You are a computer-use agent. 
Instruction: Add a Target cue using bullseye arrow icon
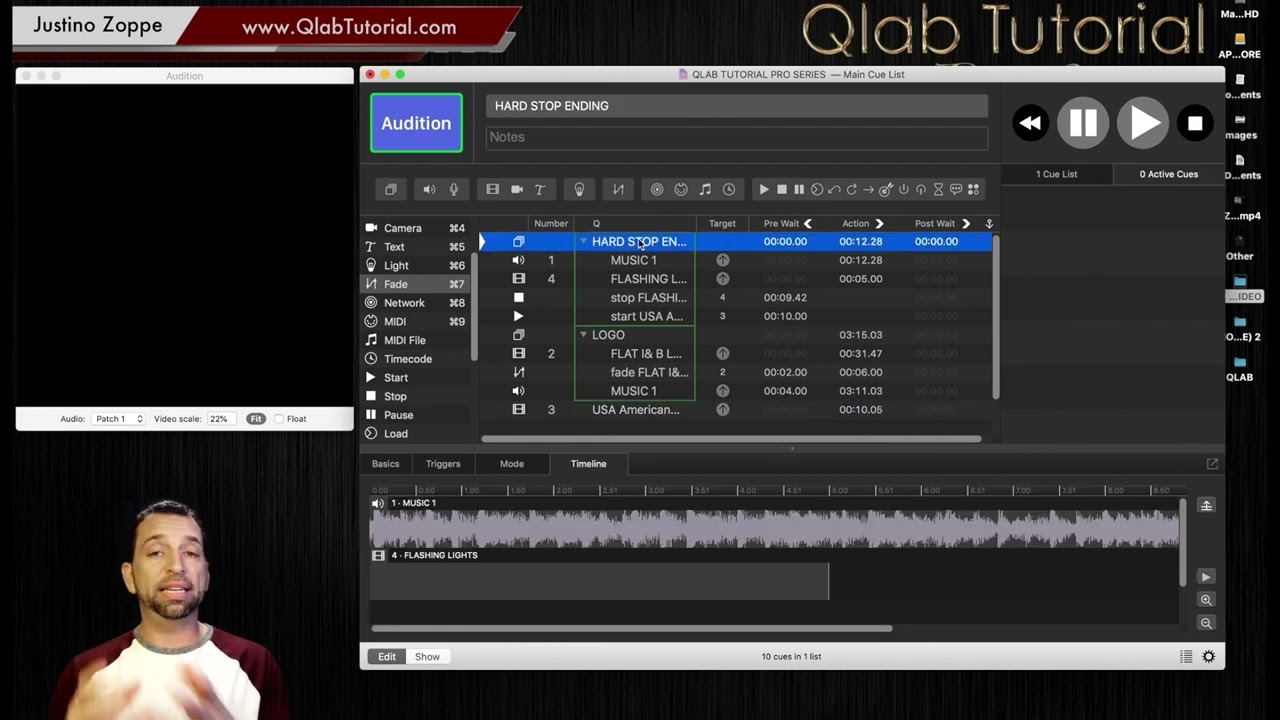pyautogui.click(x=886, y=189)
